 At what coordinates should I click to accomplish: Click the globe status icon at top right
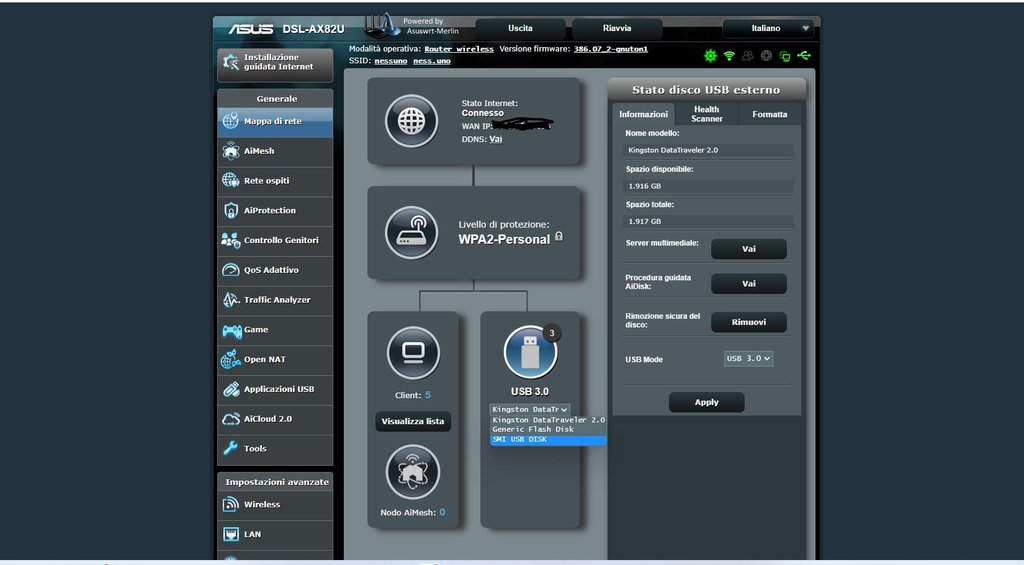(x=766, y=56)
